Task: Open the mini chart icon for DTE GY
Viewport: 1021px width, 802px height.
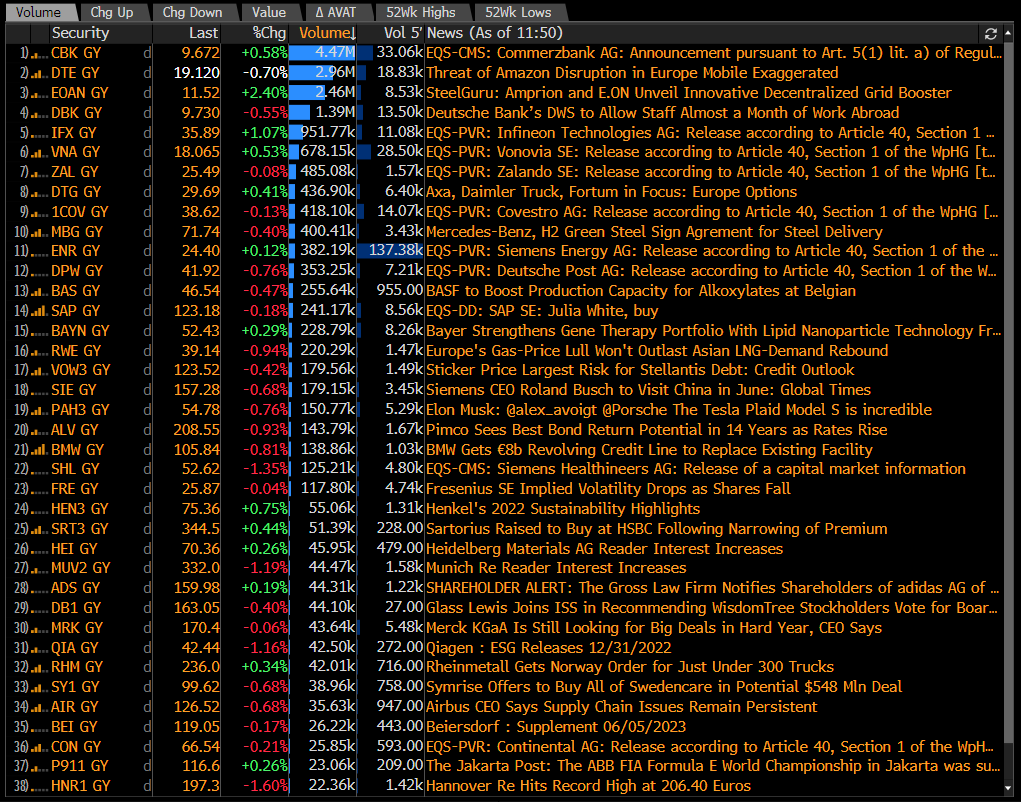Action: (x=40, y=75)
